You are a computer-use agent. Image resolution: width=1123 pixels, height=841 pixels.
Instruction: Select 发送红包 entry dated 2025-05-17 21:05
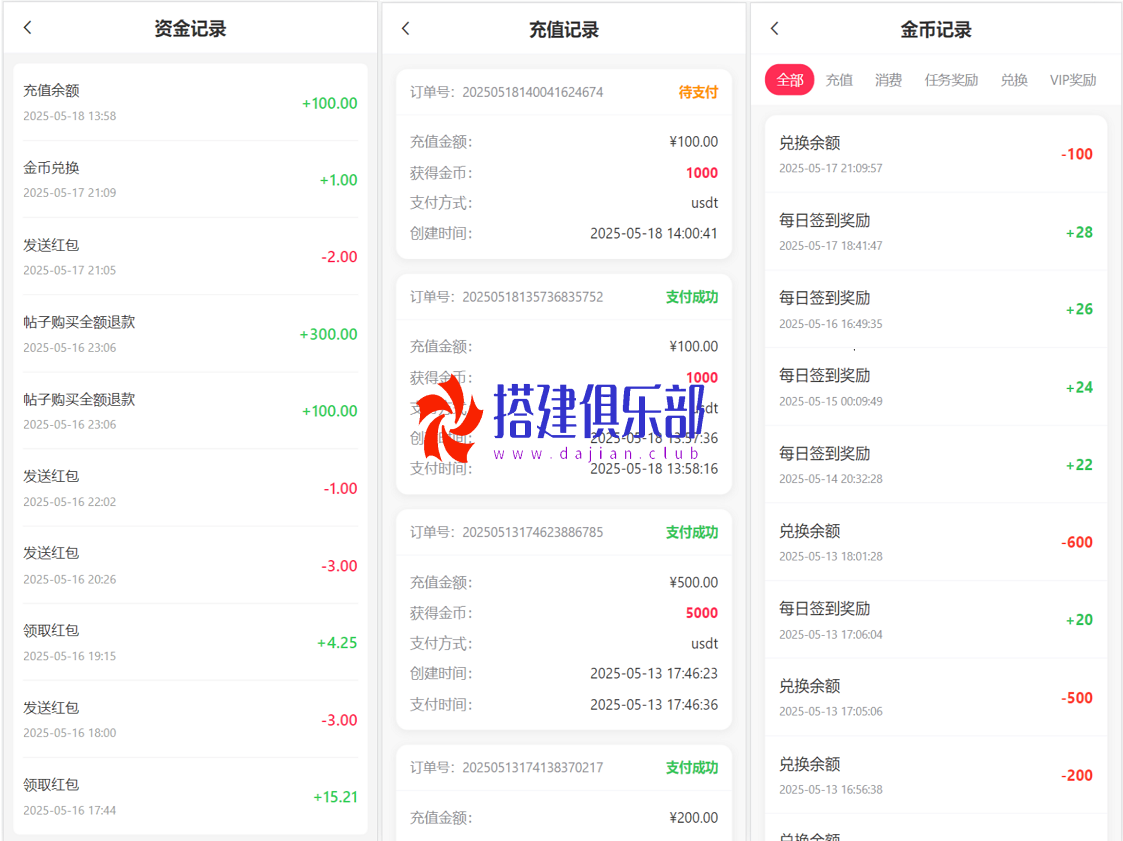(x=191, y=256)
